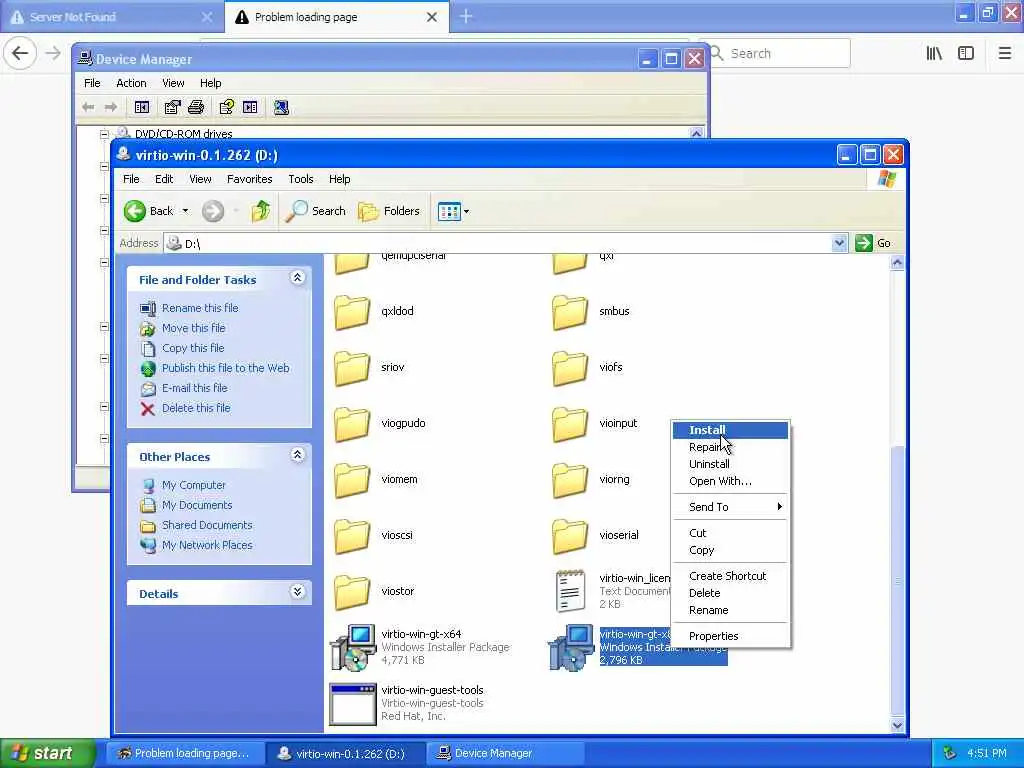The image size is (1024, 768).
Task: Click Rename this file link
Action: [x=200, y=308]
